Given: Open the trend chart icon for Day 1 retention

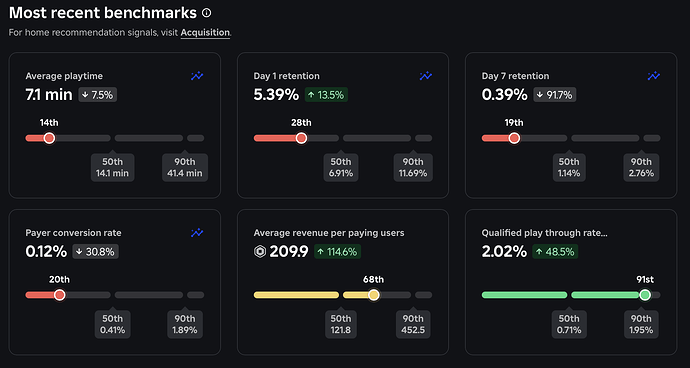Looking at the screenshot, I should coord(426,76).
